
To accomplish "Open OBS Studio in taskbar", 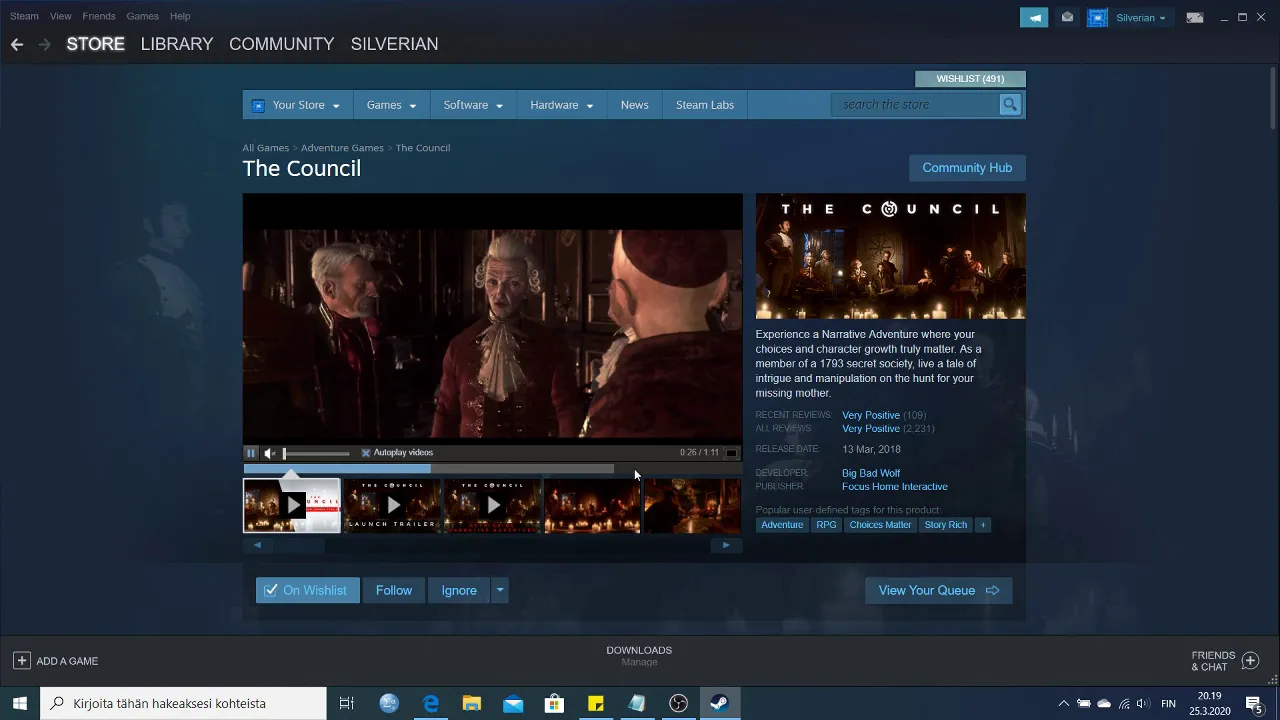I will [678, 703].
